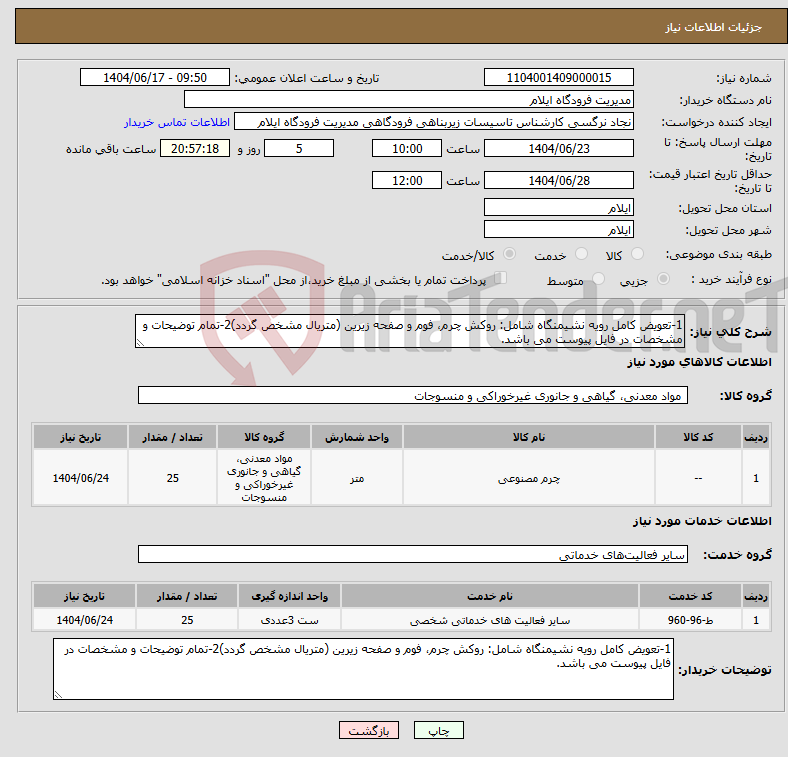
Task: Click the announcement date field 1404/06/17 - 09:50
Action: pyautogui.click(x=155, y=77)
